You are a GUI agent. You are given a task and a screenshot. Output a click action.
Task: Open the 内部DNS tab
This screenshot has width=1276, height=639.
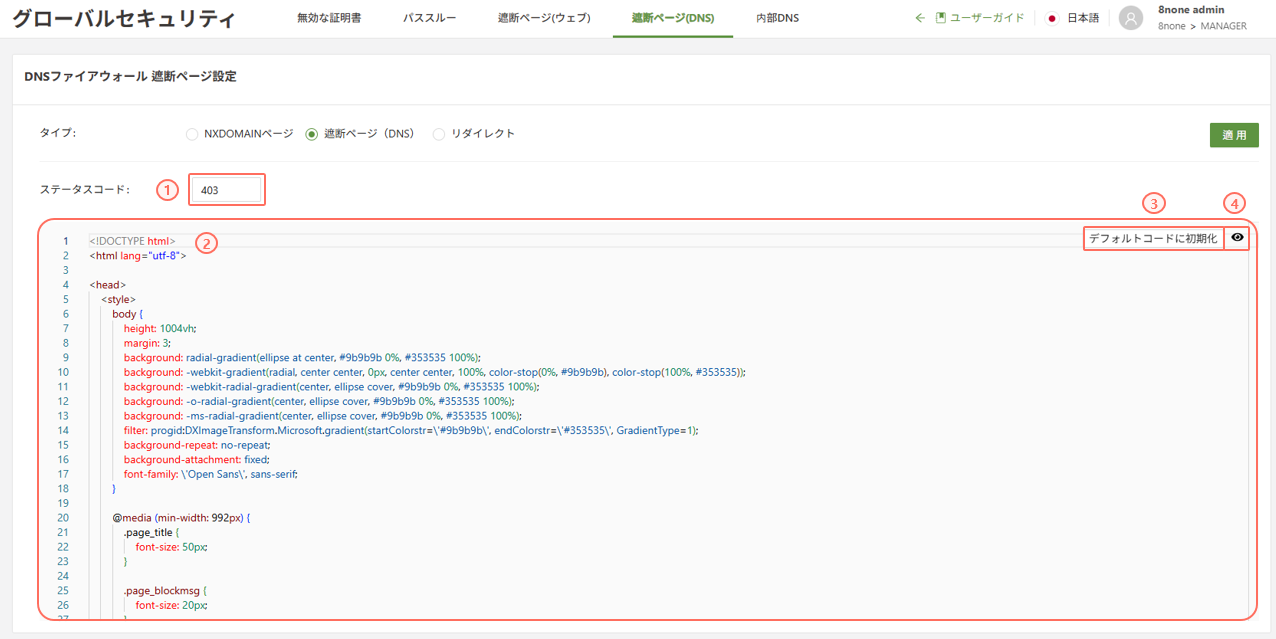777,18
